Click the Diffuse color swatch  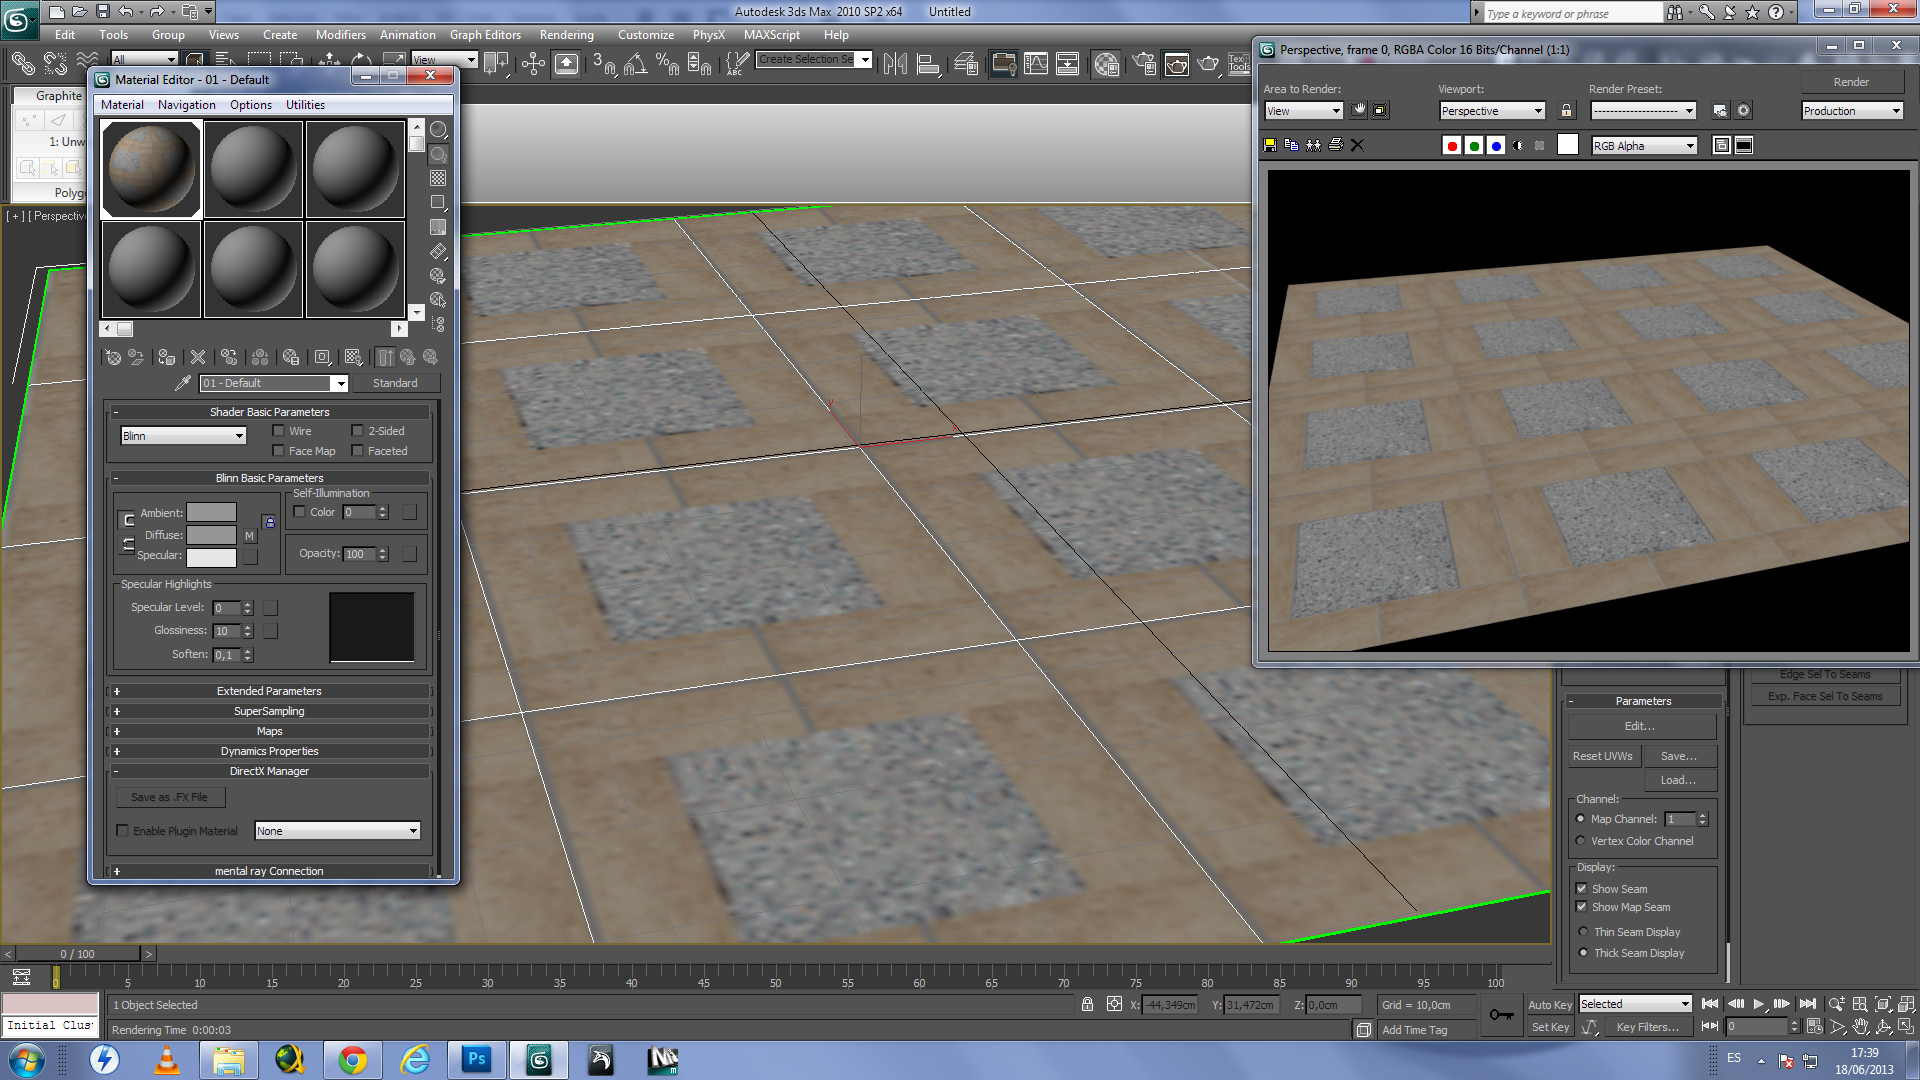click(211, 535)
